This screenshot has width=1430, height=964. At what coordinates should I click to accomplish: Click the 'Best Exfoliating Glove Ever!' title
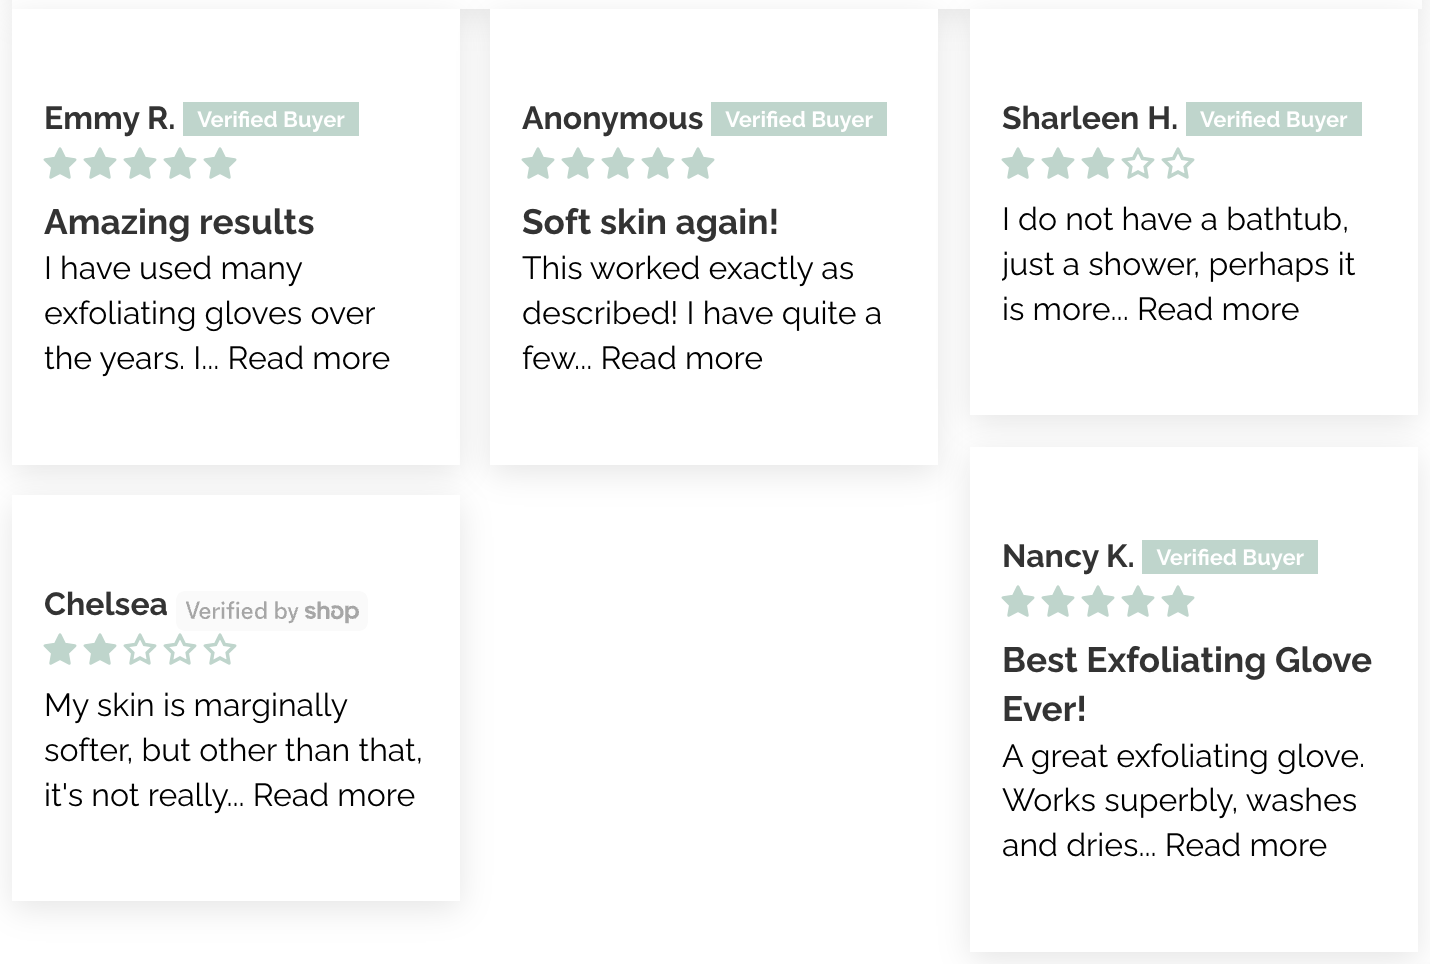[x=1187, y=684]
